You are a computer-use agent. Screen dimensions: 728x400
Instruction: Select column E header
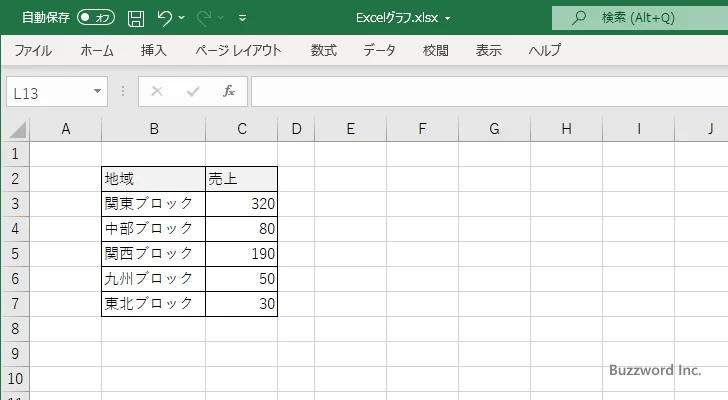351,129
